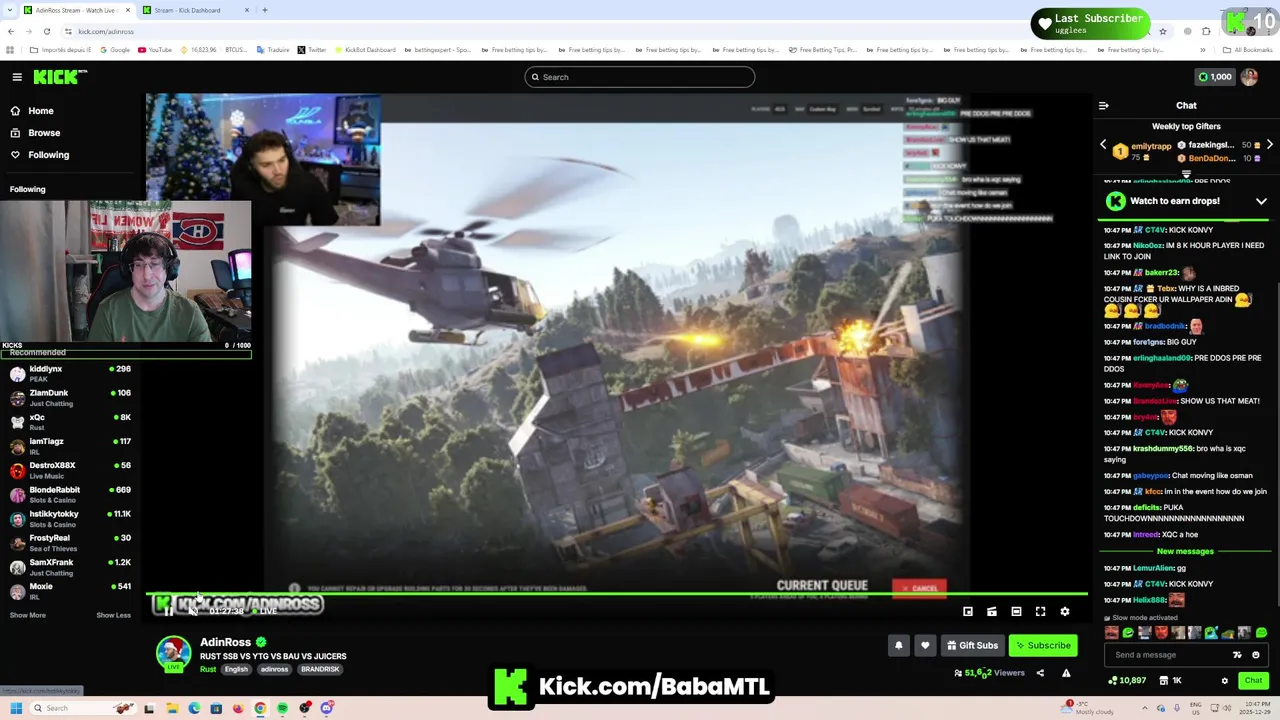The width and height of the screenshot is (1280, 720).
Task: Open the channel points 10,897 balance
Action: pyautogui.click(x=1127, y=681)
